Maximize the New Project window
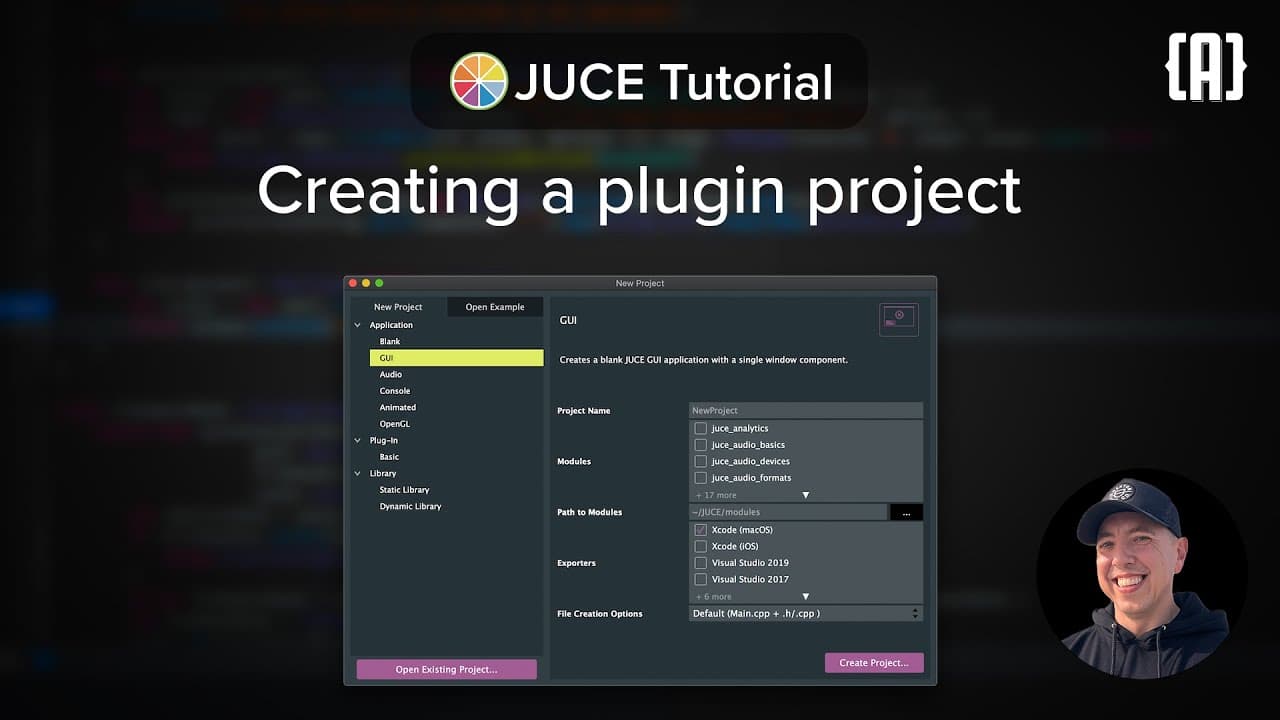Screen dimensions: 1280x720 [x=379, y=283]
